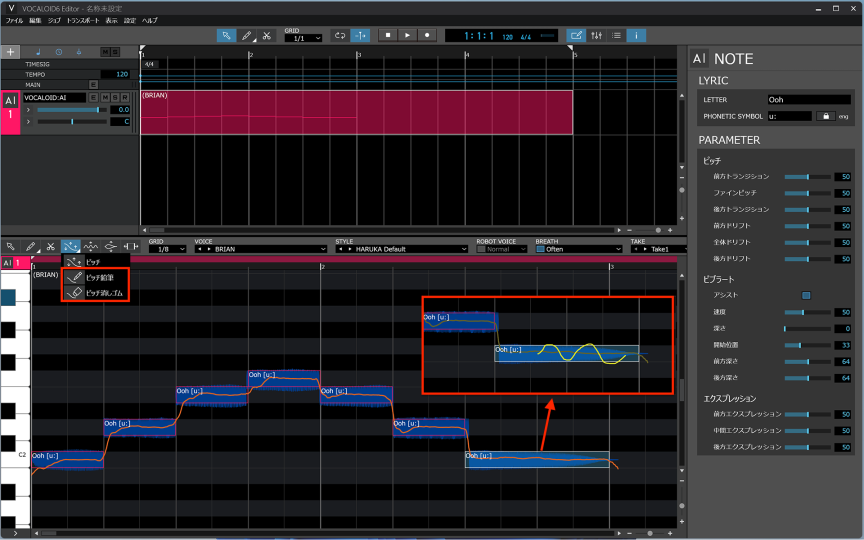Image resolution: width=864 pixels, height=540 pixels.
Task: Select the arrow pointer tool in top toolbar
Action: click(x=226, y=36)
